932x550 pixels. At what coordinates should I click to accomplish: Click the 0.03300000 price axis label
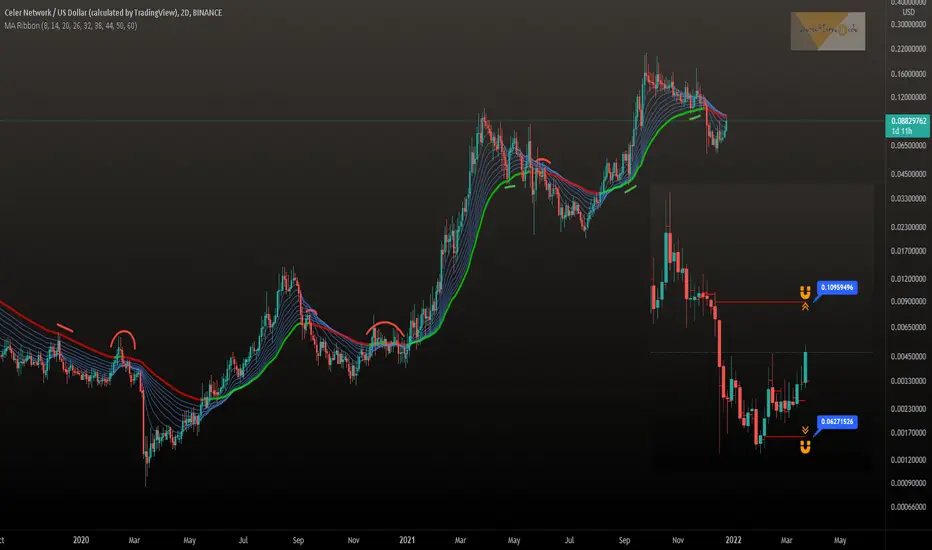[908, 199]
